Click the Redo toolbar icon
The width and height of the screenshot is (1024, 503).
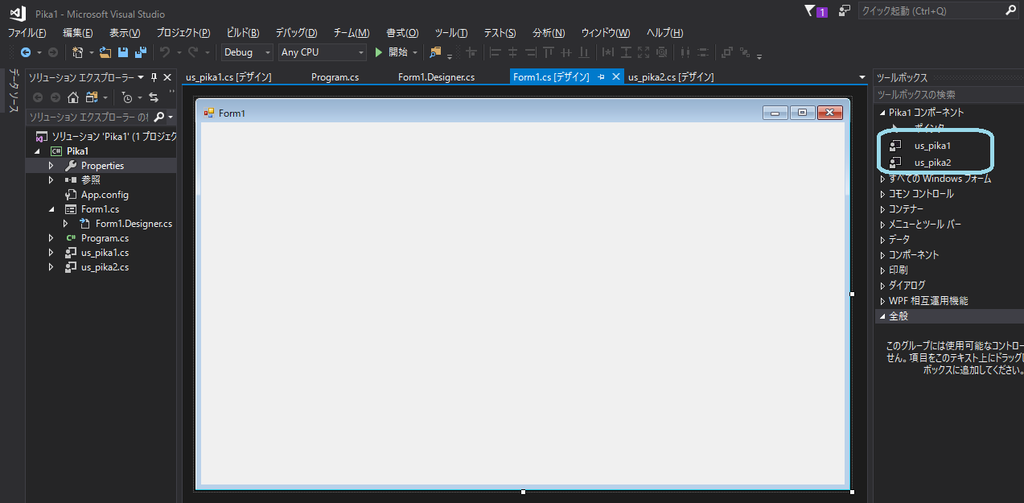[193, 52]
